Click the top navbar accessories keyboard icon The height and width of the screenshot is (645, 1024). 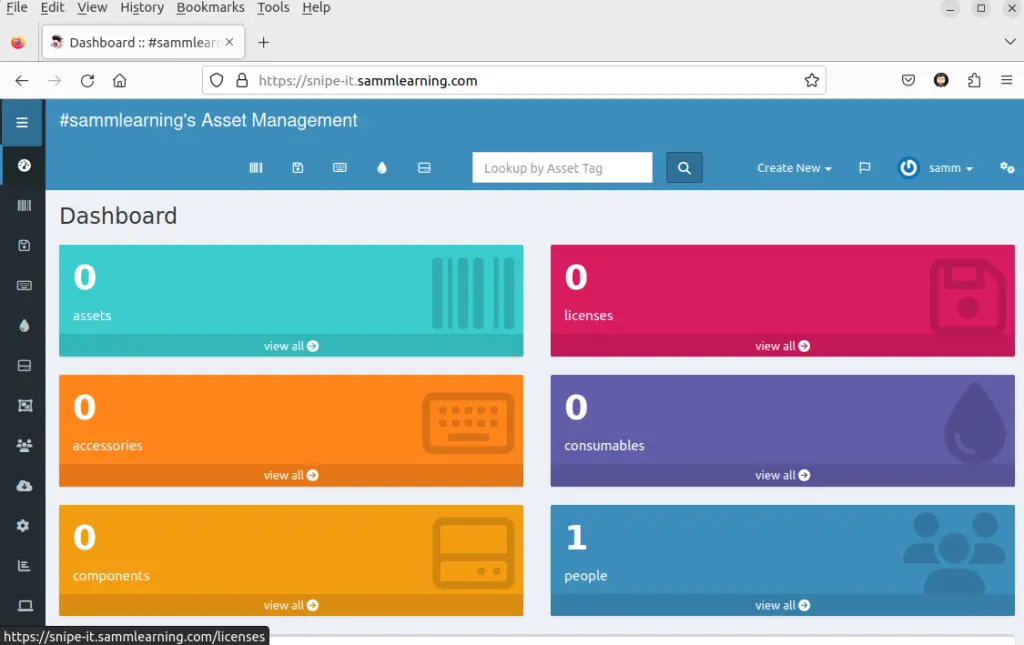[340, 168]
